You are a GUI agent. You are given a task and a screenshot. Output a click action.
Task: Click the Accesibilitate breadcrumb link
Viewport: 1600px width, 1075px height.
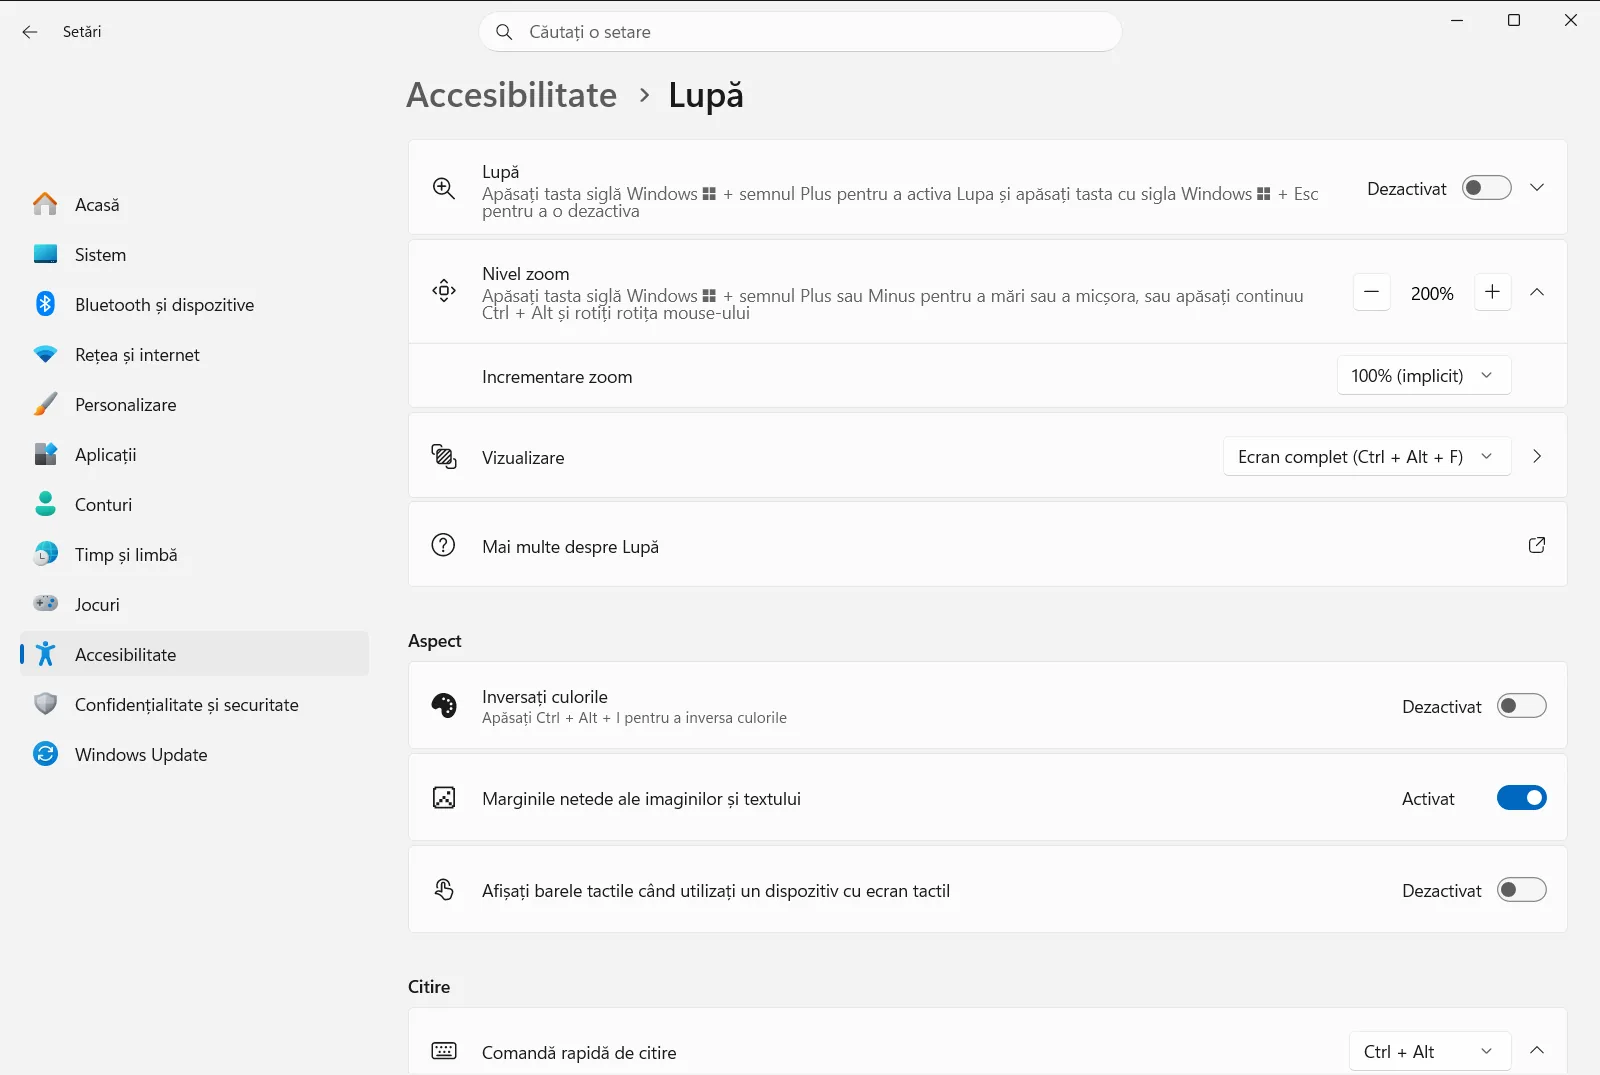click(x=512, y=95)
